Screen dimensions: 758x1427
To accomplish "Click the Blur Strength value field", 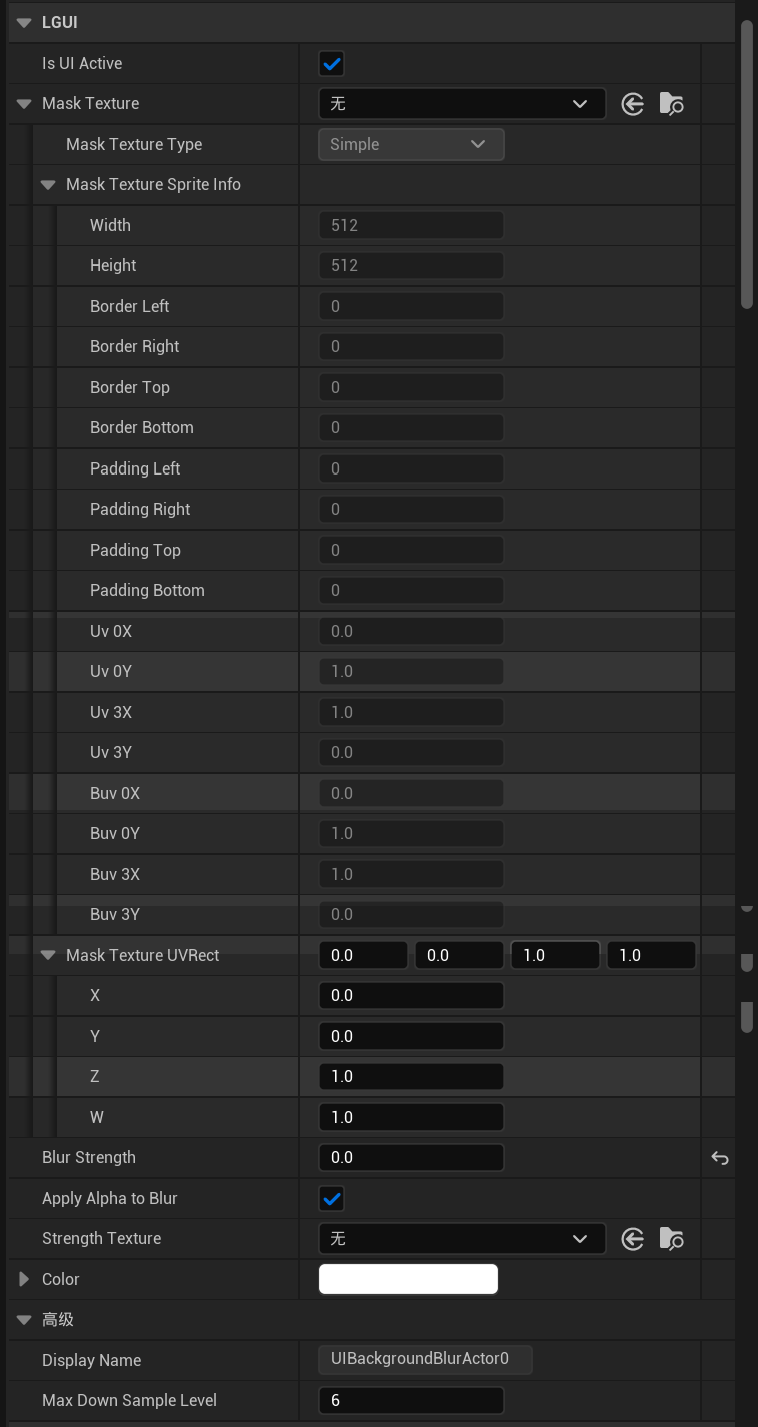I will tap(411, 1158).
